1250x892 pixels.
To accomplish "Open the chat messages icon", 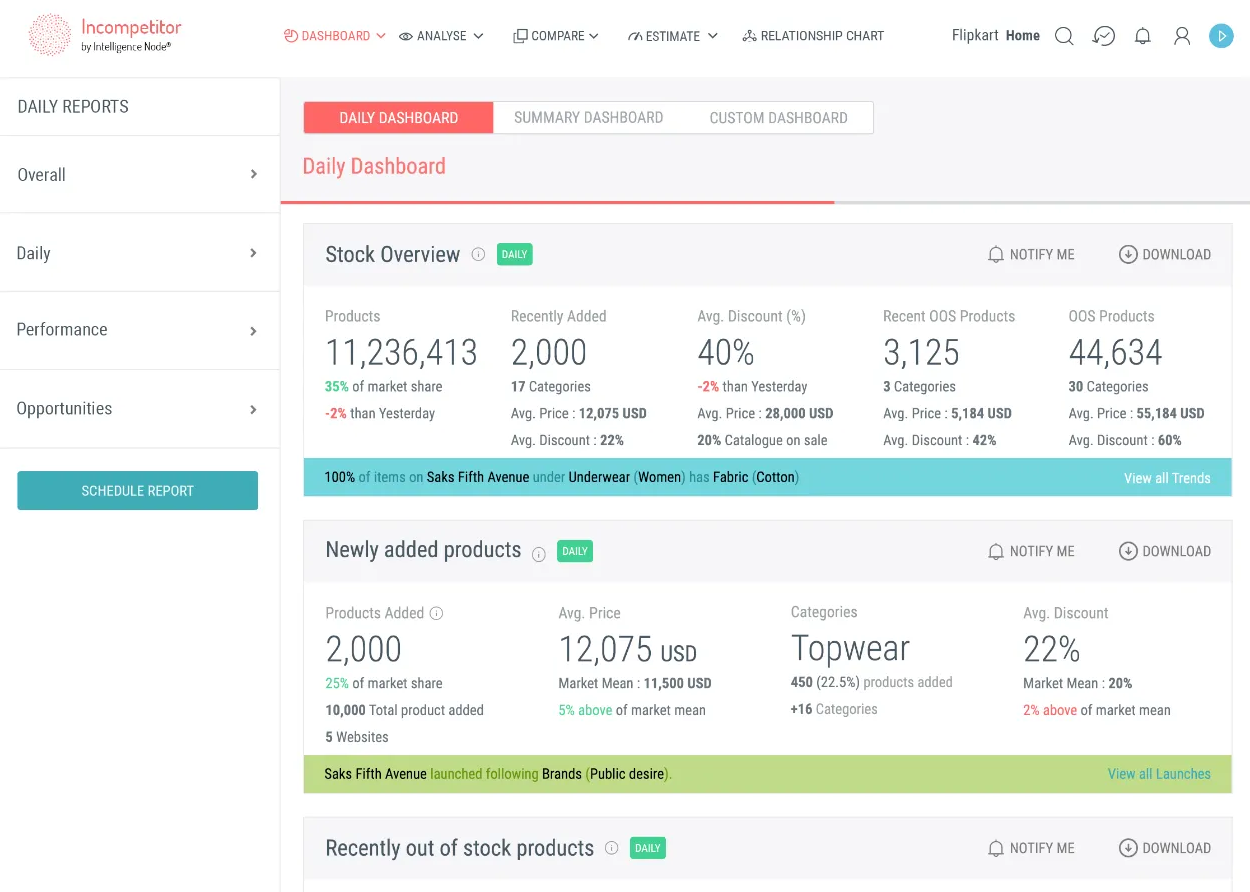I will pyautogui.click(x=1103, y=35).
